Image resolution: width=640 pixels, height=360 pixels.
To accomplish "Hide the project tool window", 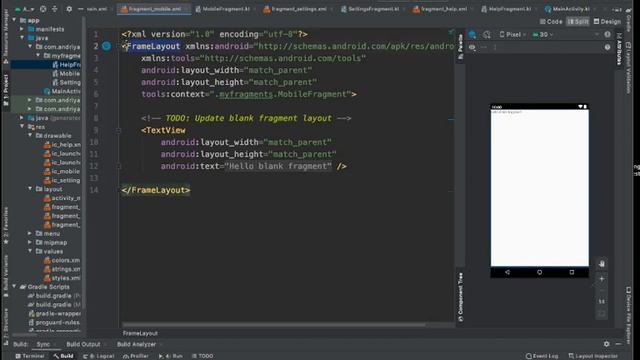I will 80,9.
